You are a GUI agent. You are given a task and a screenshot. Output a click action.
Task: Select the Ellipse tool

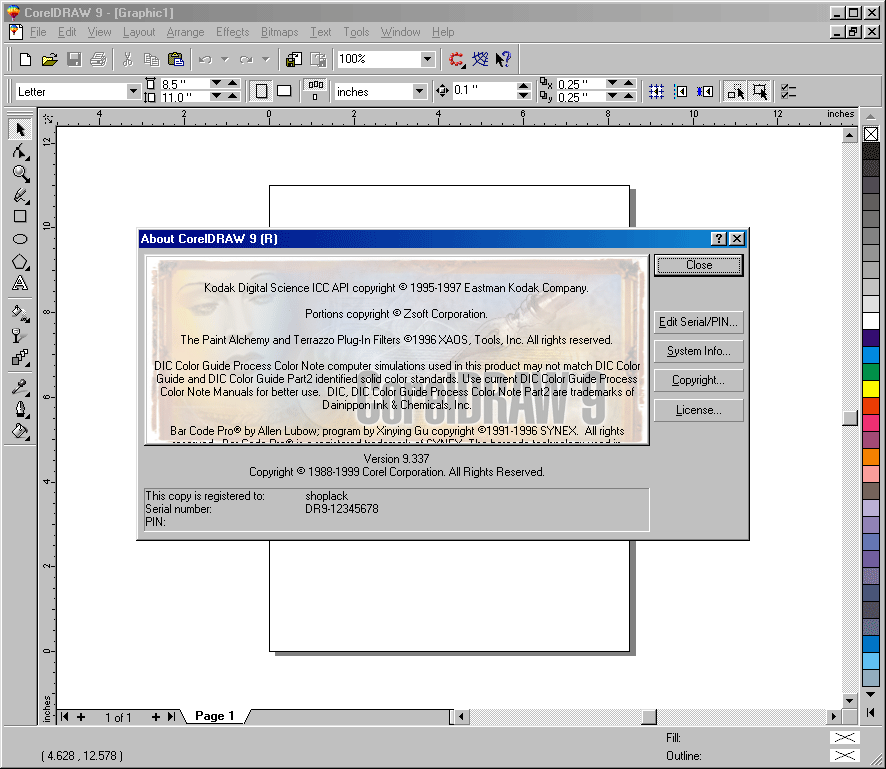pyautogui.click(x=20, y=240)
